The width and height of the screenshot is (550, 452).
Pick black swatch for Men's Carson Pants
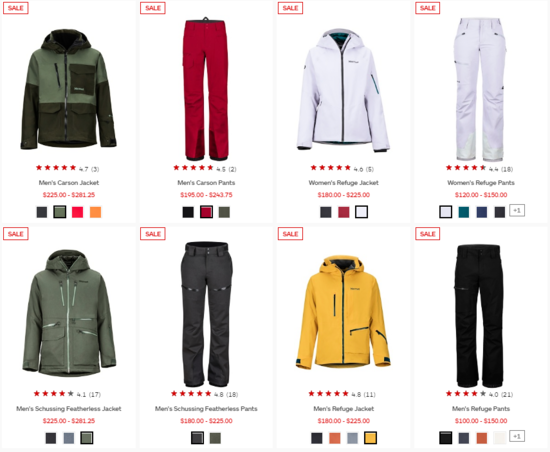(188, 212)
